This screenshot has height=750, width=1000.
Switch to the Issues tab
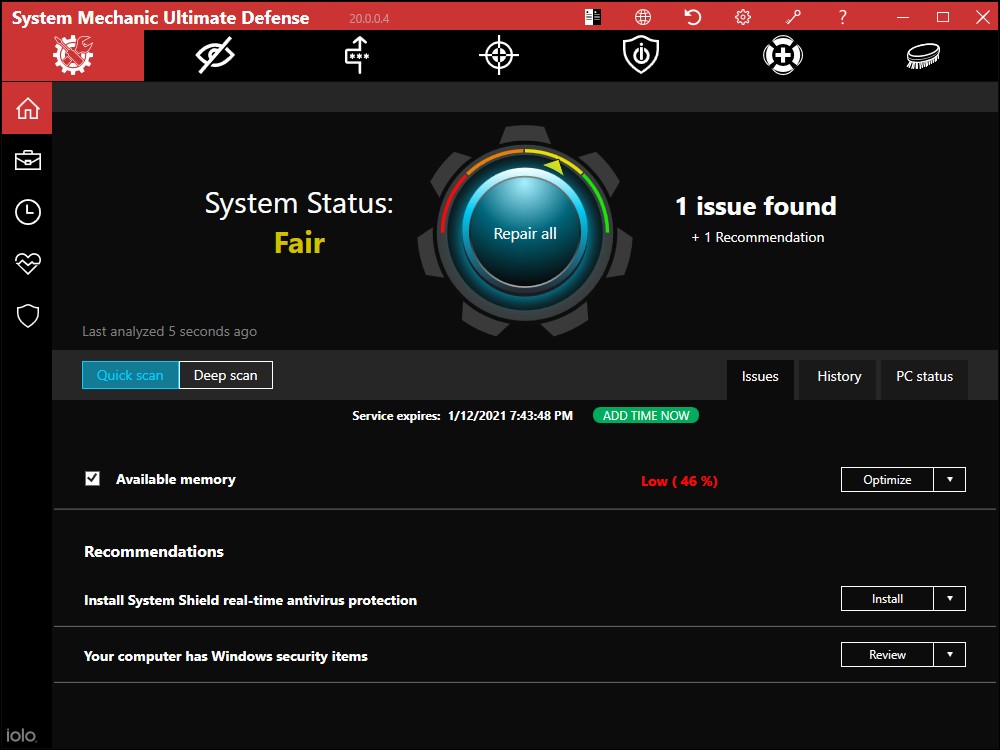pyautogui.click(x=760, y=377)
